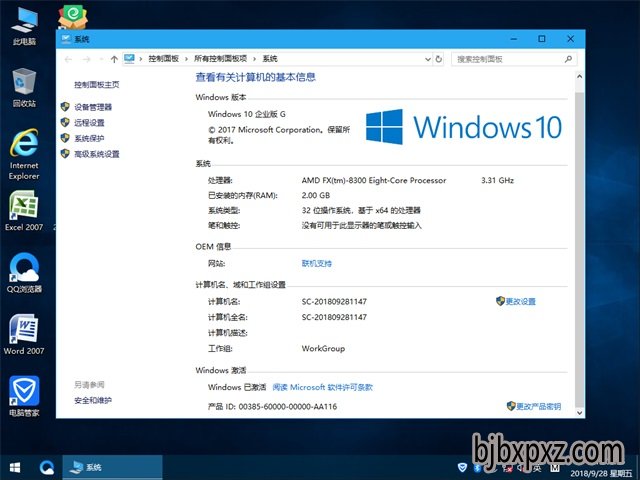Viewport: 640px width, 480px height.
Task: Open Excel 2007 desktop shortcut
Action: tap(24, 211)
